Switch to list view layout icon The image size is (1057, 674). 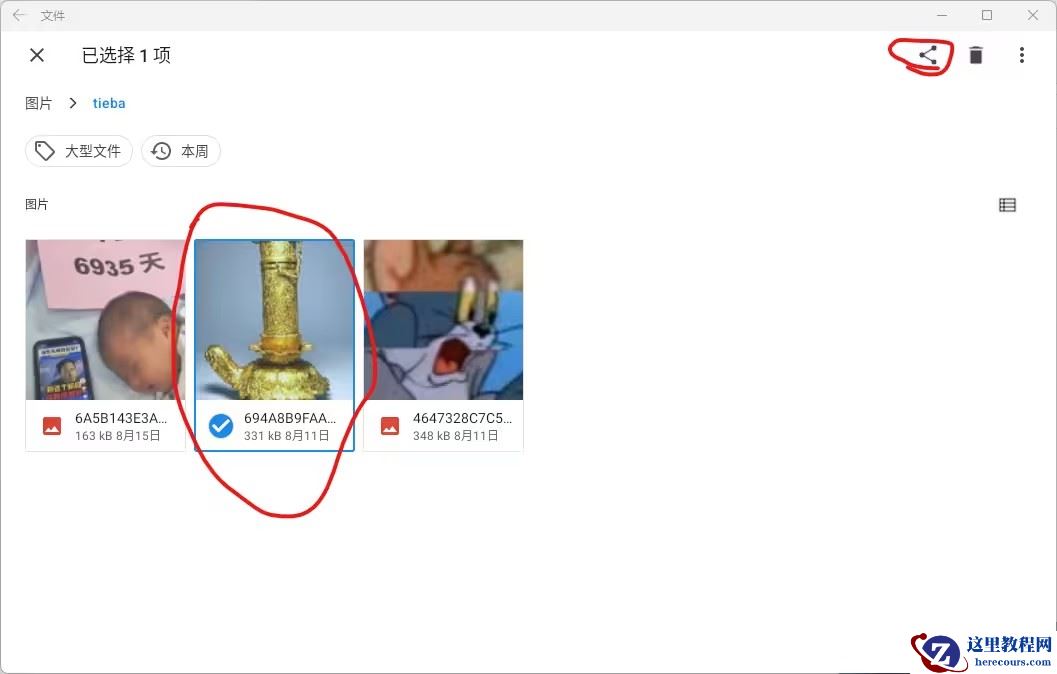[x=1007, y=205]
